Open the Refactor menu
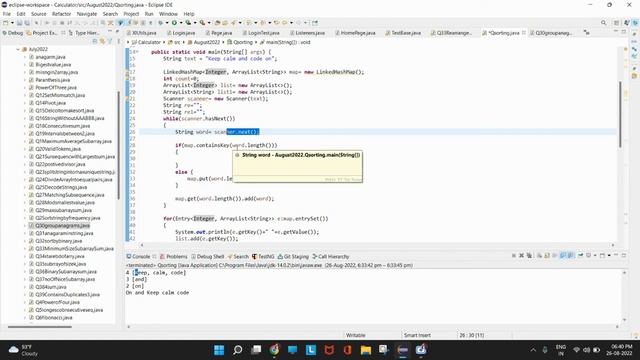This screenshot has width=640, height=360. (62, 14)
